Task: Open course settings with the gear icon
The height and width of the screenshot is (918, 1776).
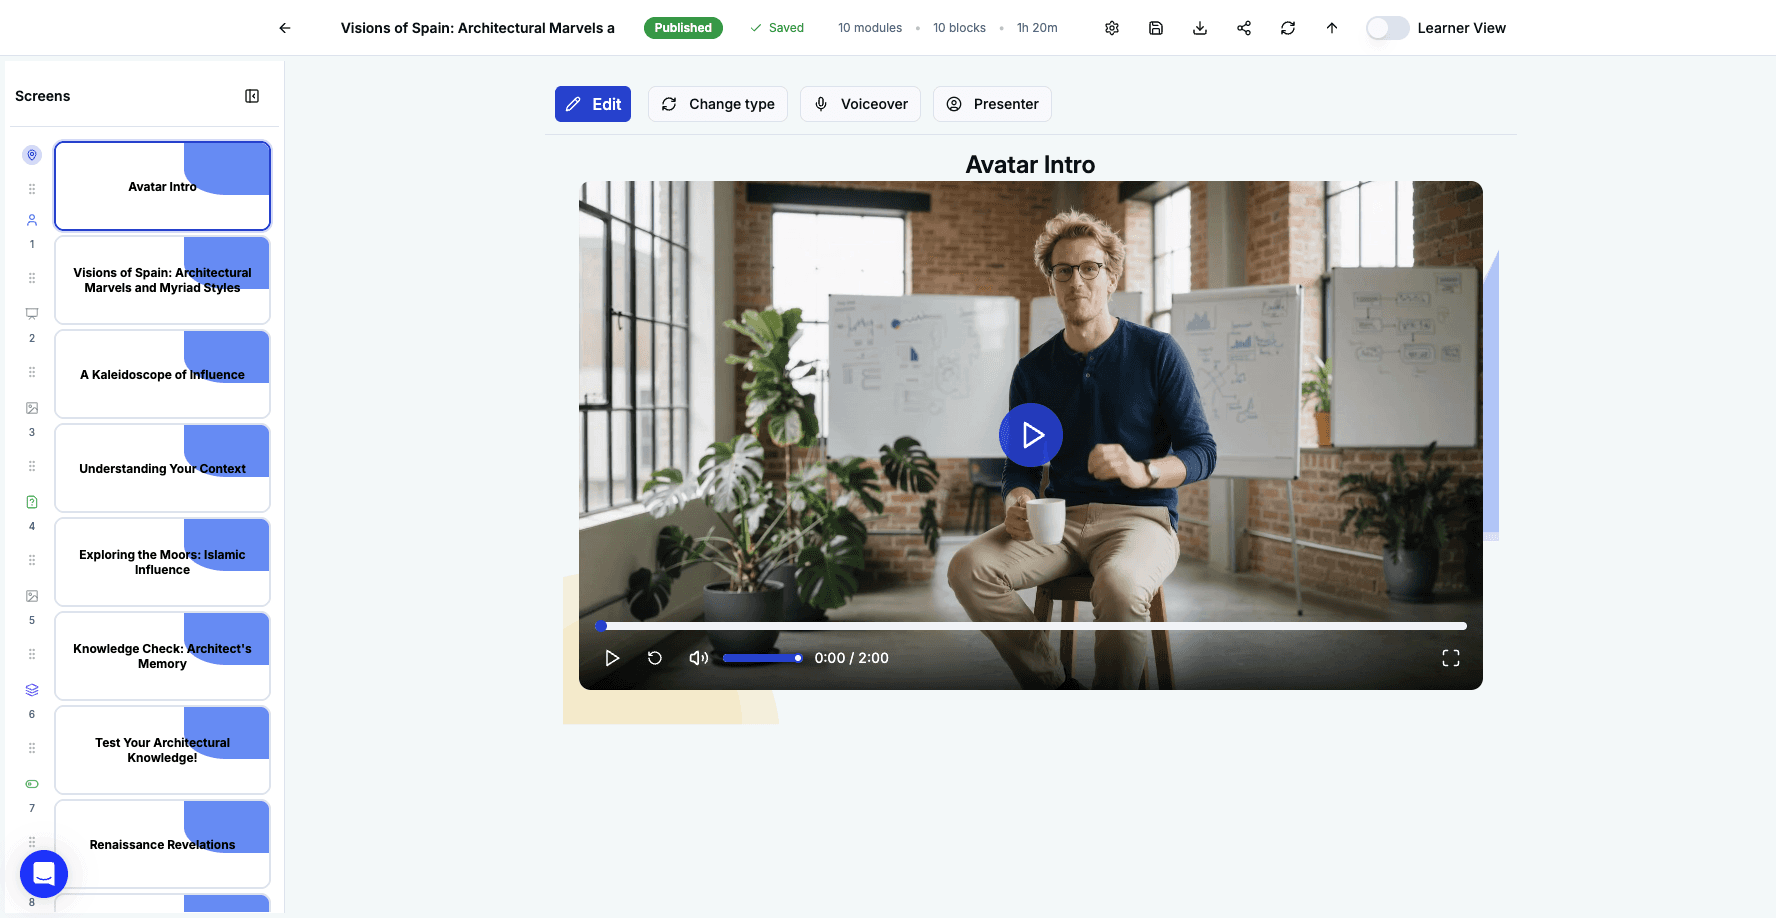Action: pos(1112,28)
